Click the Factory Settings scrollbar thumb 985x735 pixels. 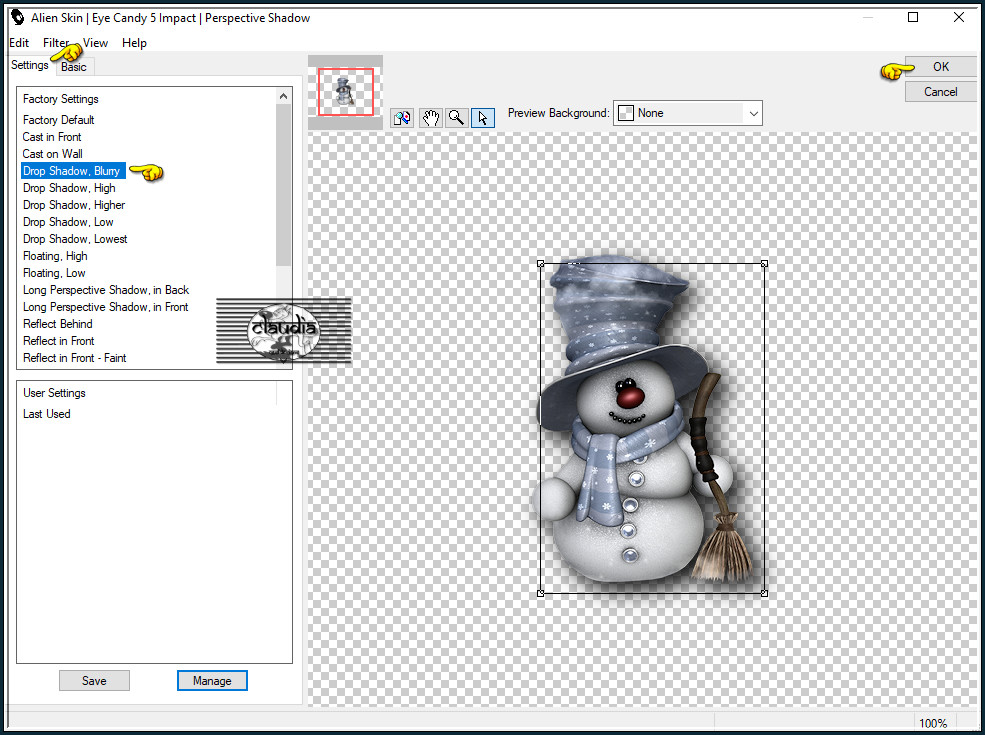pyautogui.click(x=283, y=185)
